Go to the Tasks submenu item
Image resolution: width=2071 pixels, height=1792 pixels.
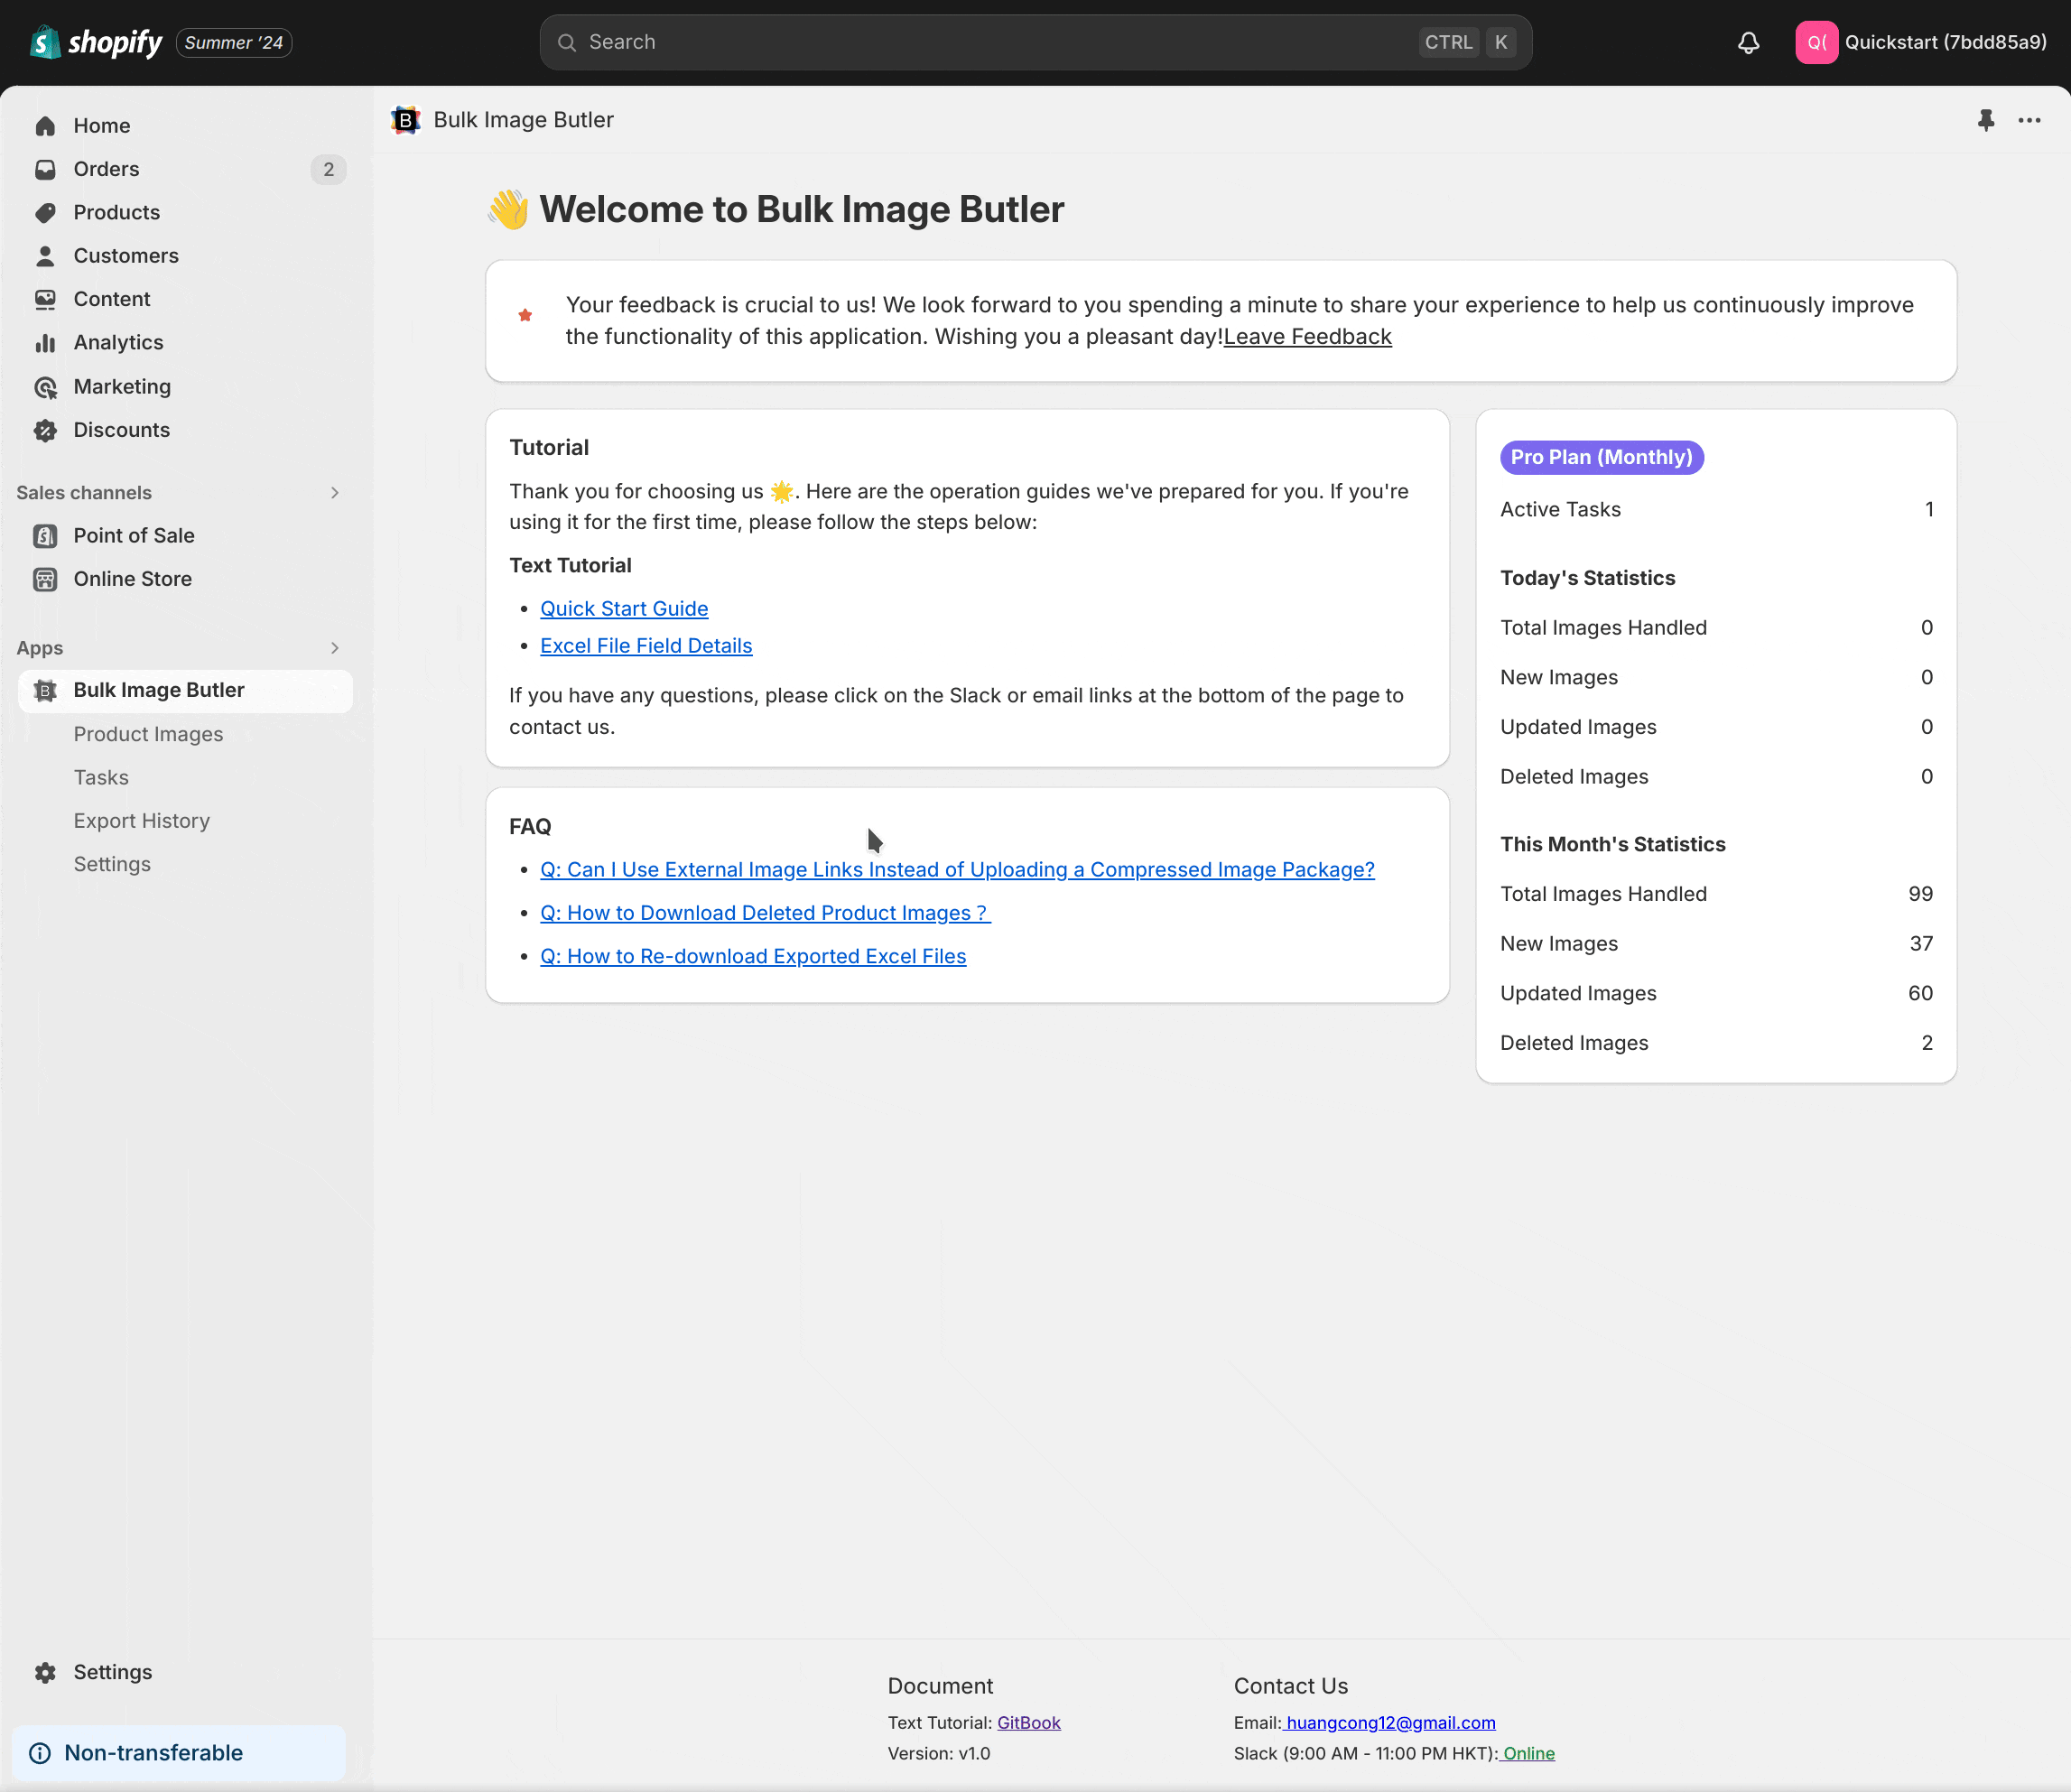pyautogui.click(x=101, y=777)
